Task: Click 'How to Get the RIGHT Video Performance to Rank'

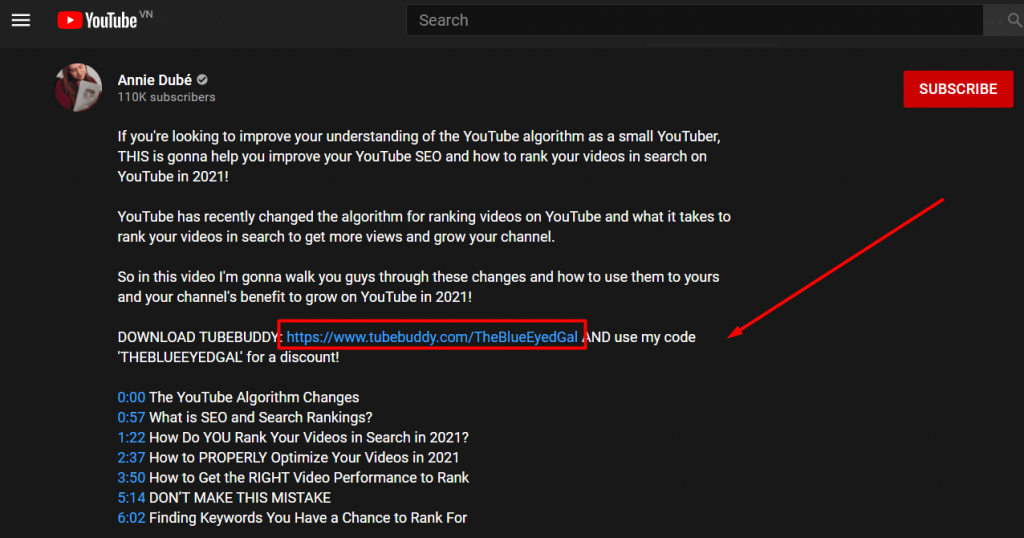Action: coord(309,477)
